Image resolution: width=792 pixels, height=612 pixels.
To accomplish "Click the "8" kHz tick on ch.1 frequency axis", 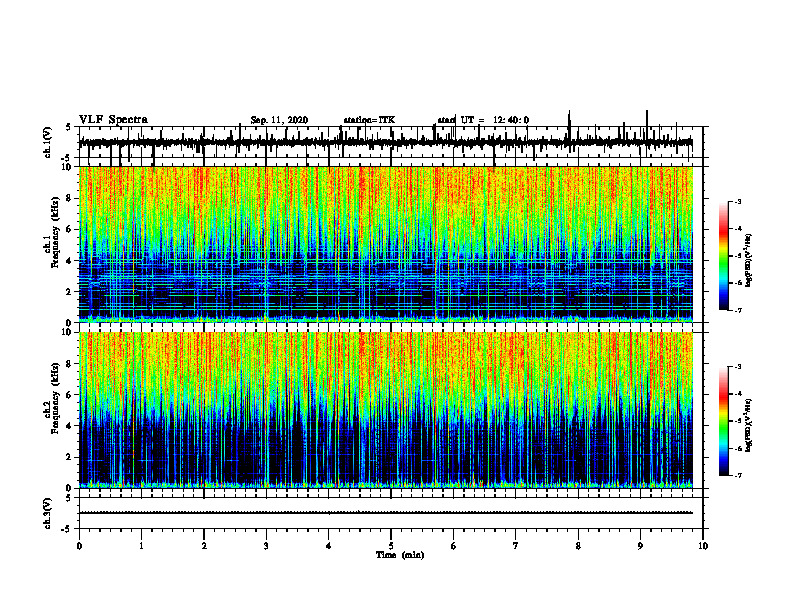I will coord(69,198).
